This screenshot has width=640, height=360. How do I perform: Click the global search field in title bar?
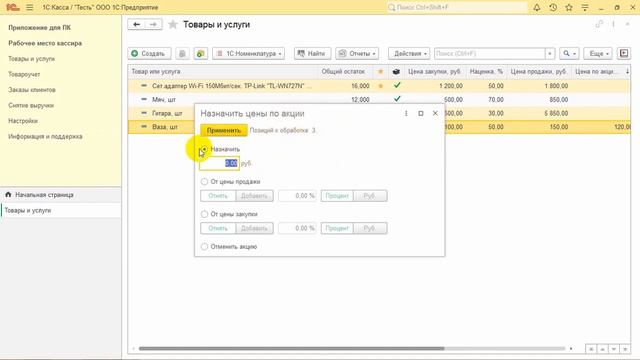tap(456, 7)
